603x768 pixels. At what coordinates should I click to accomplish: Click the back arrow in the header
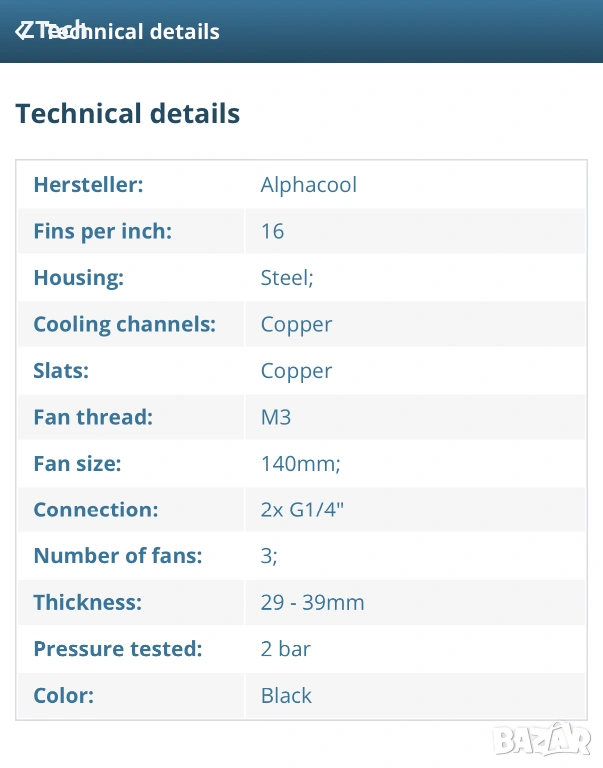(24, 31)
